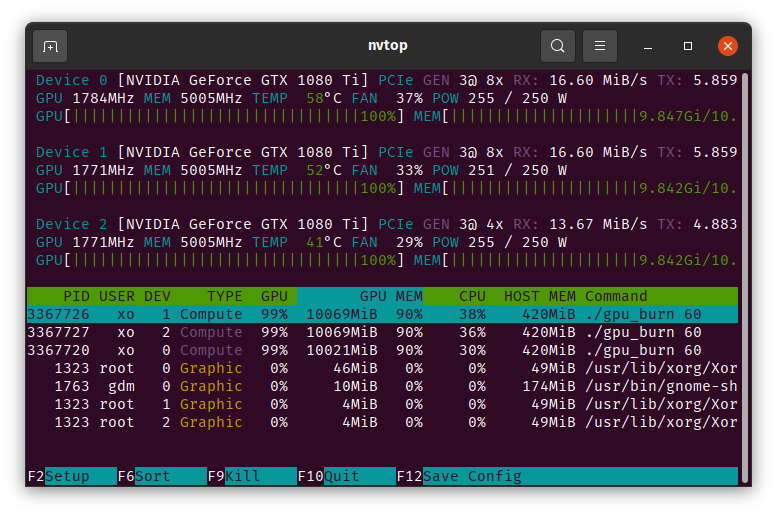Screen dimensions: 777x515
Task: Click the 10MiB GPU memory cell
Action: tap(355, 386)
